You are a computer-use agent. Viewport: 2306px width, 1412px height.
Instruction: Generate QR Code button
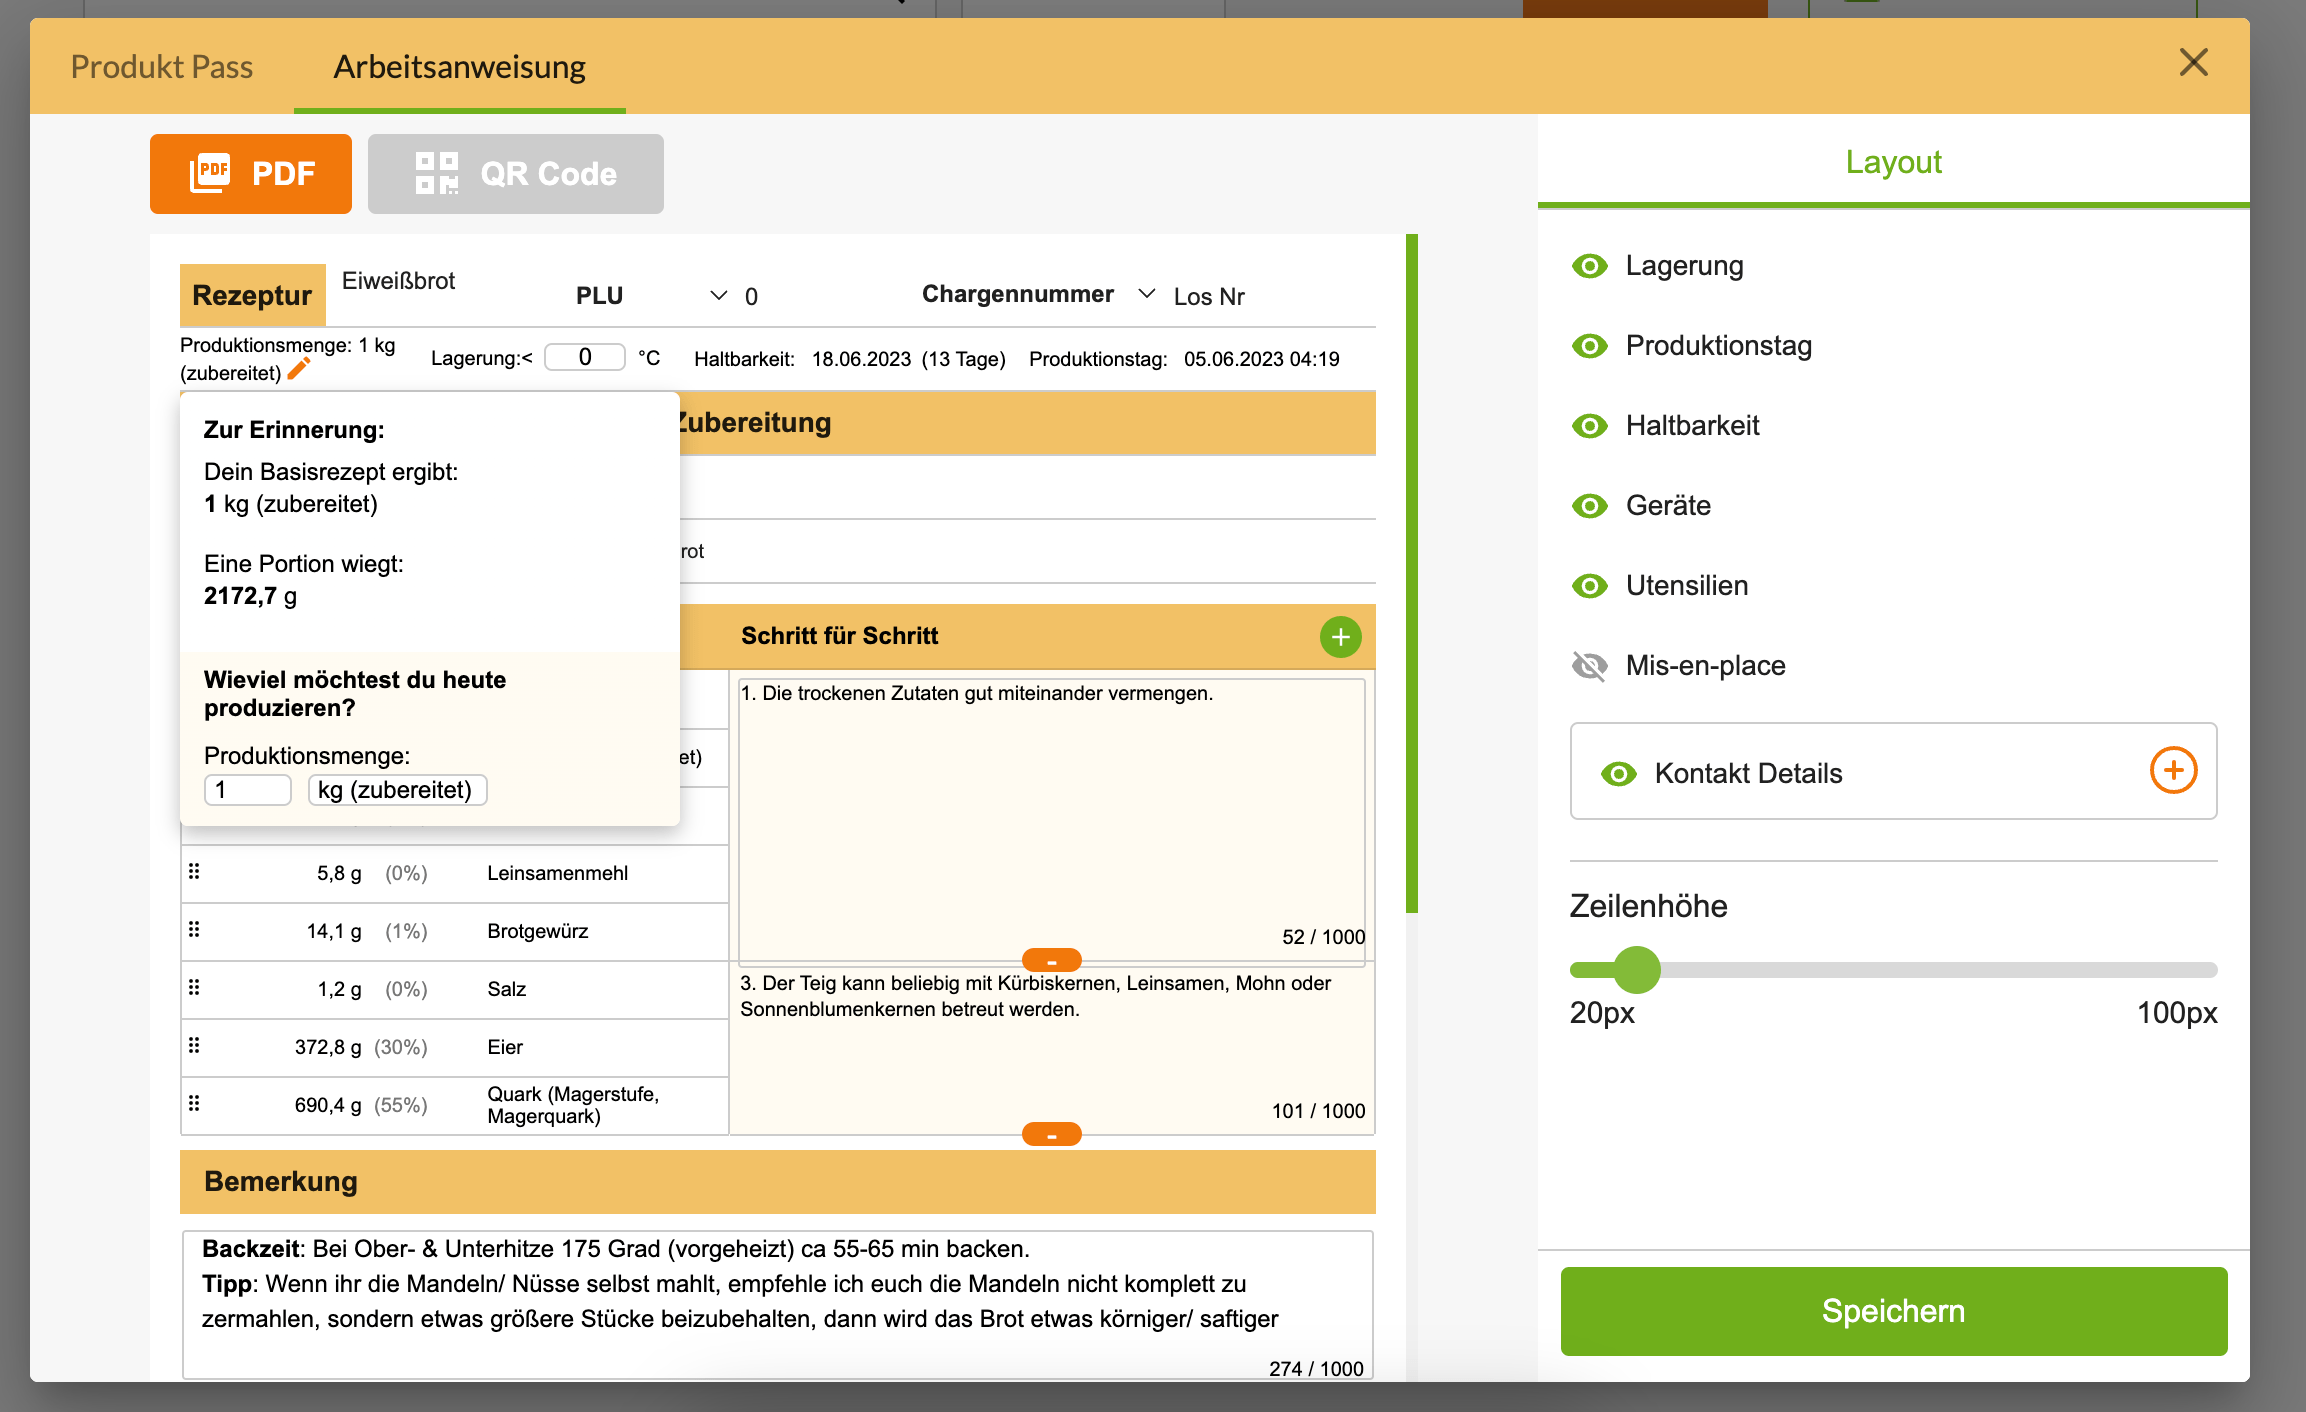516,174
